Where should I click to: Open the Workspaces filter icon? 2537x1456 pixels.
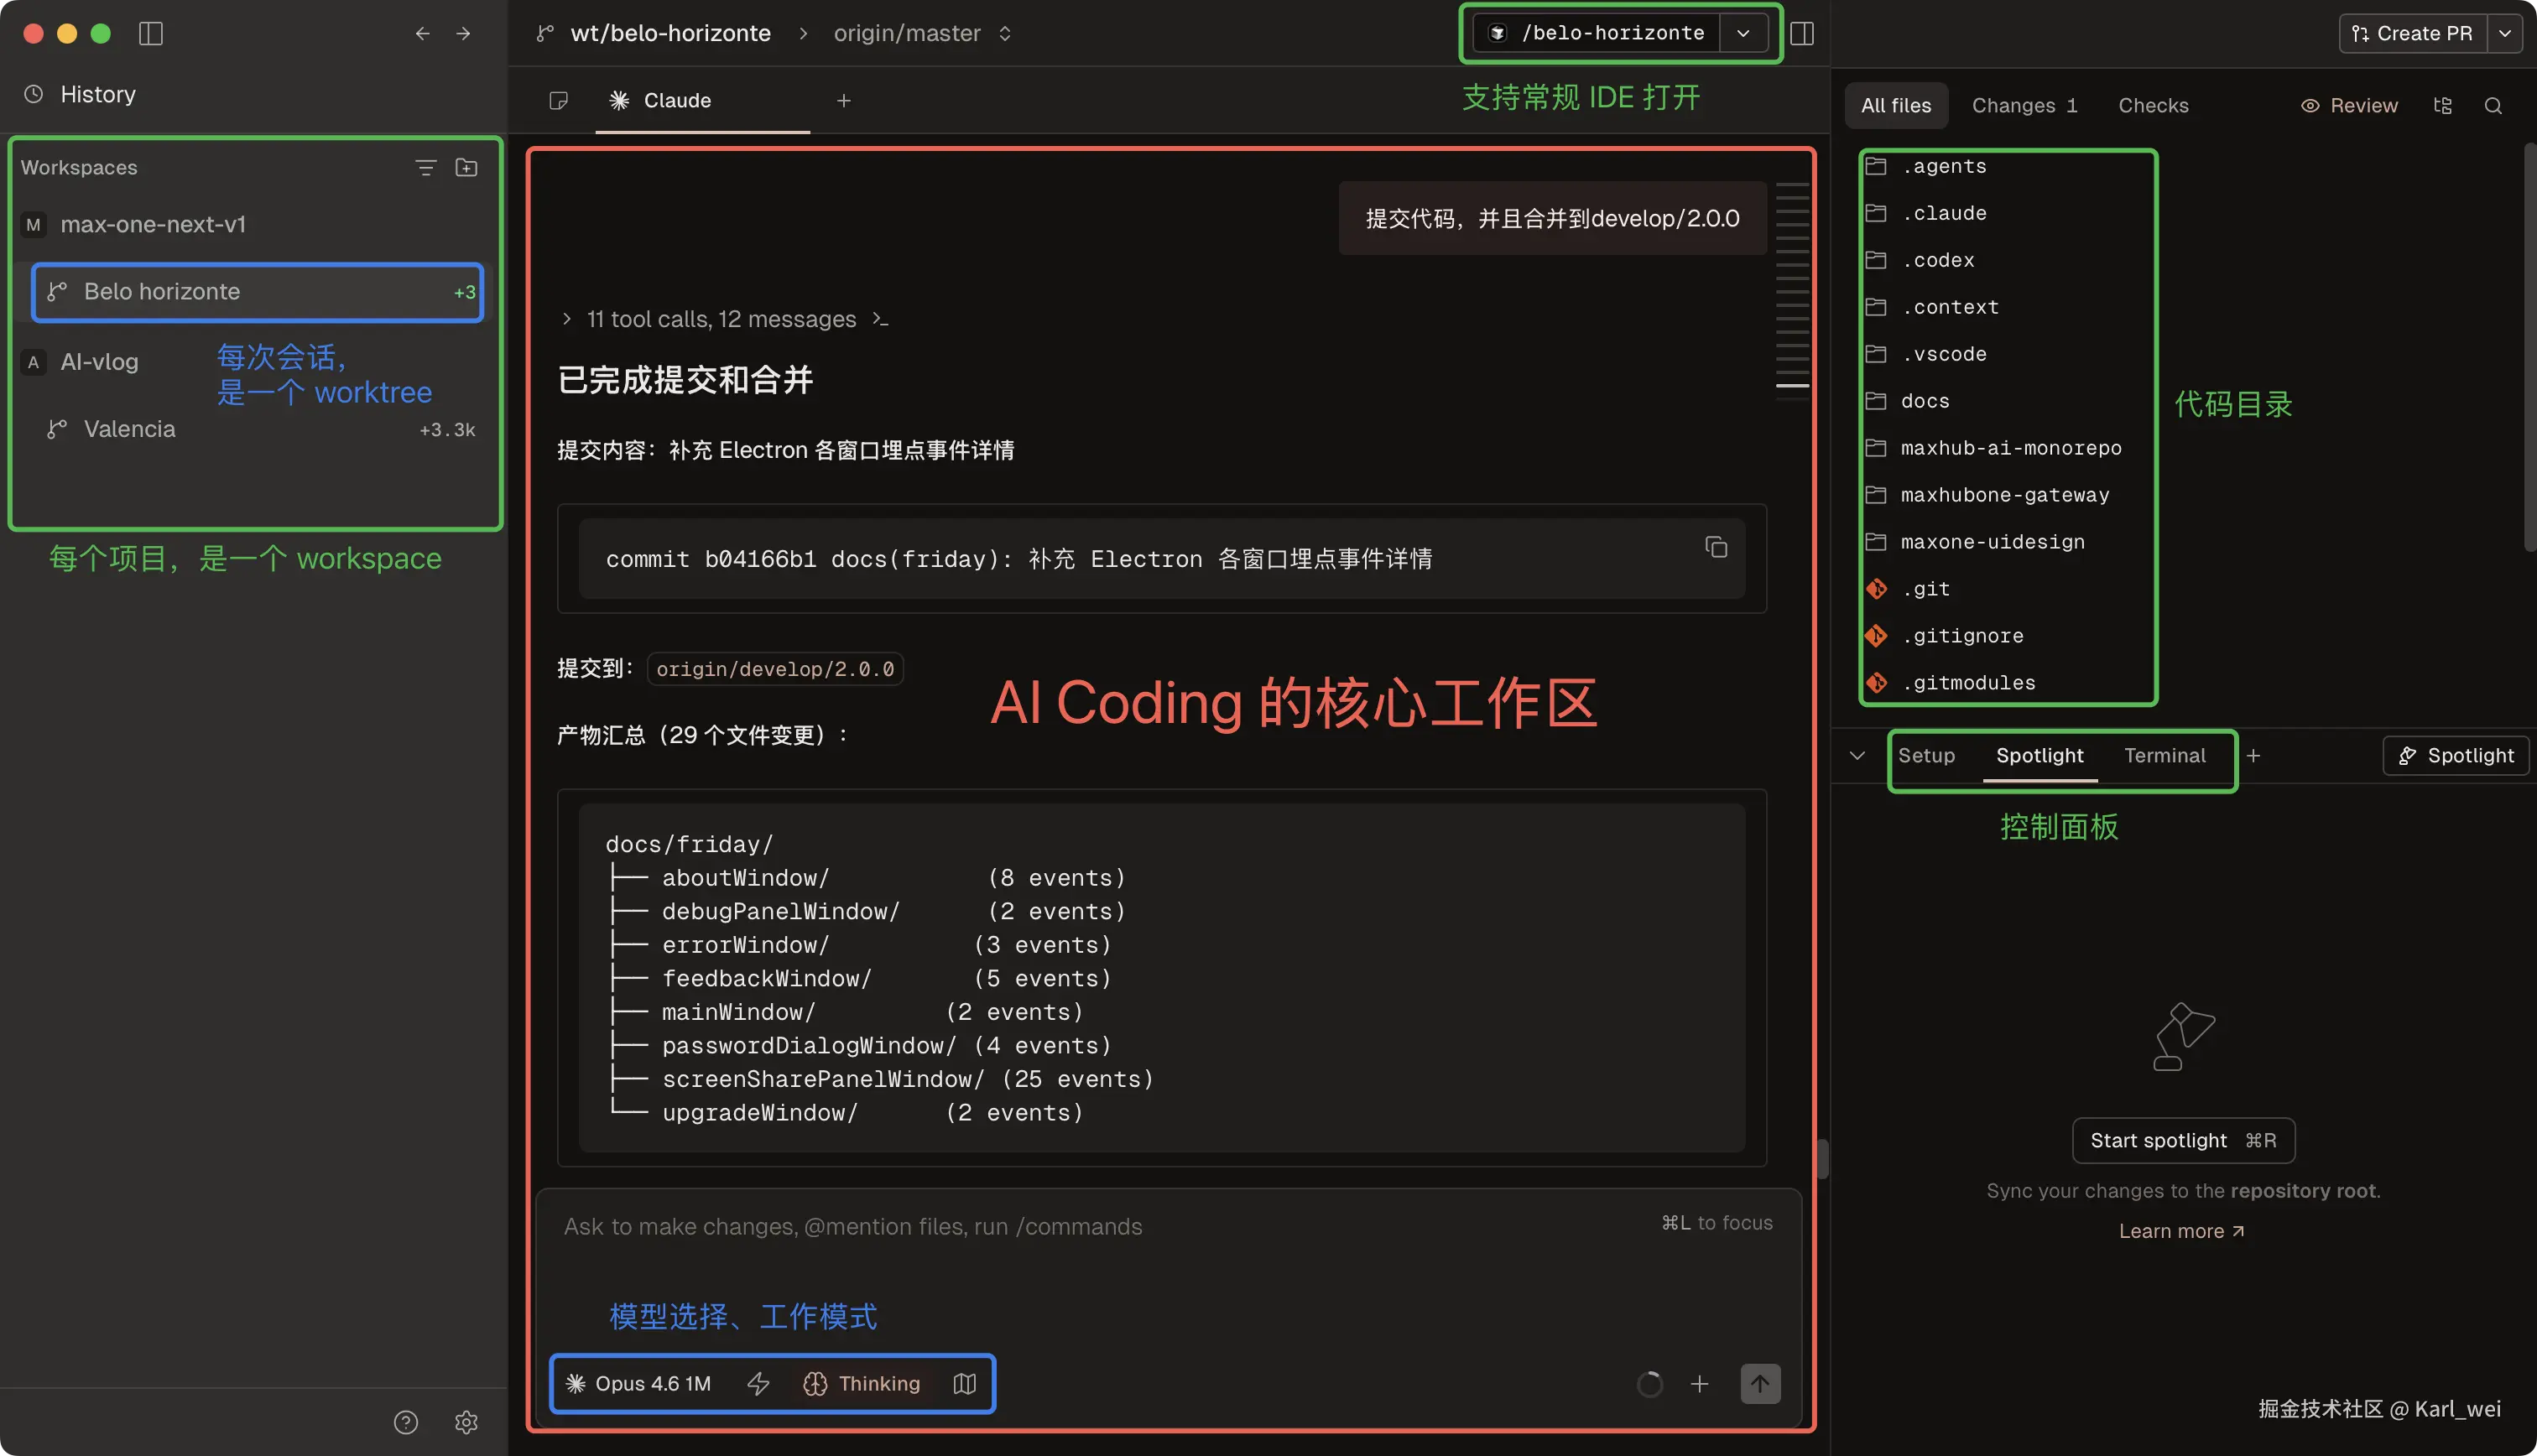coord(425,167)
